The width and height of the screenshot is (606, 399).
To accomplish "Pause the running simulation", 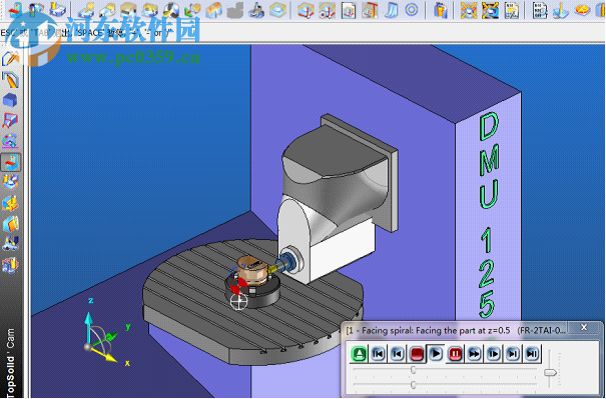I will click(x=455, y=353).
